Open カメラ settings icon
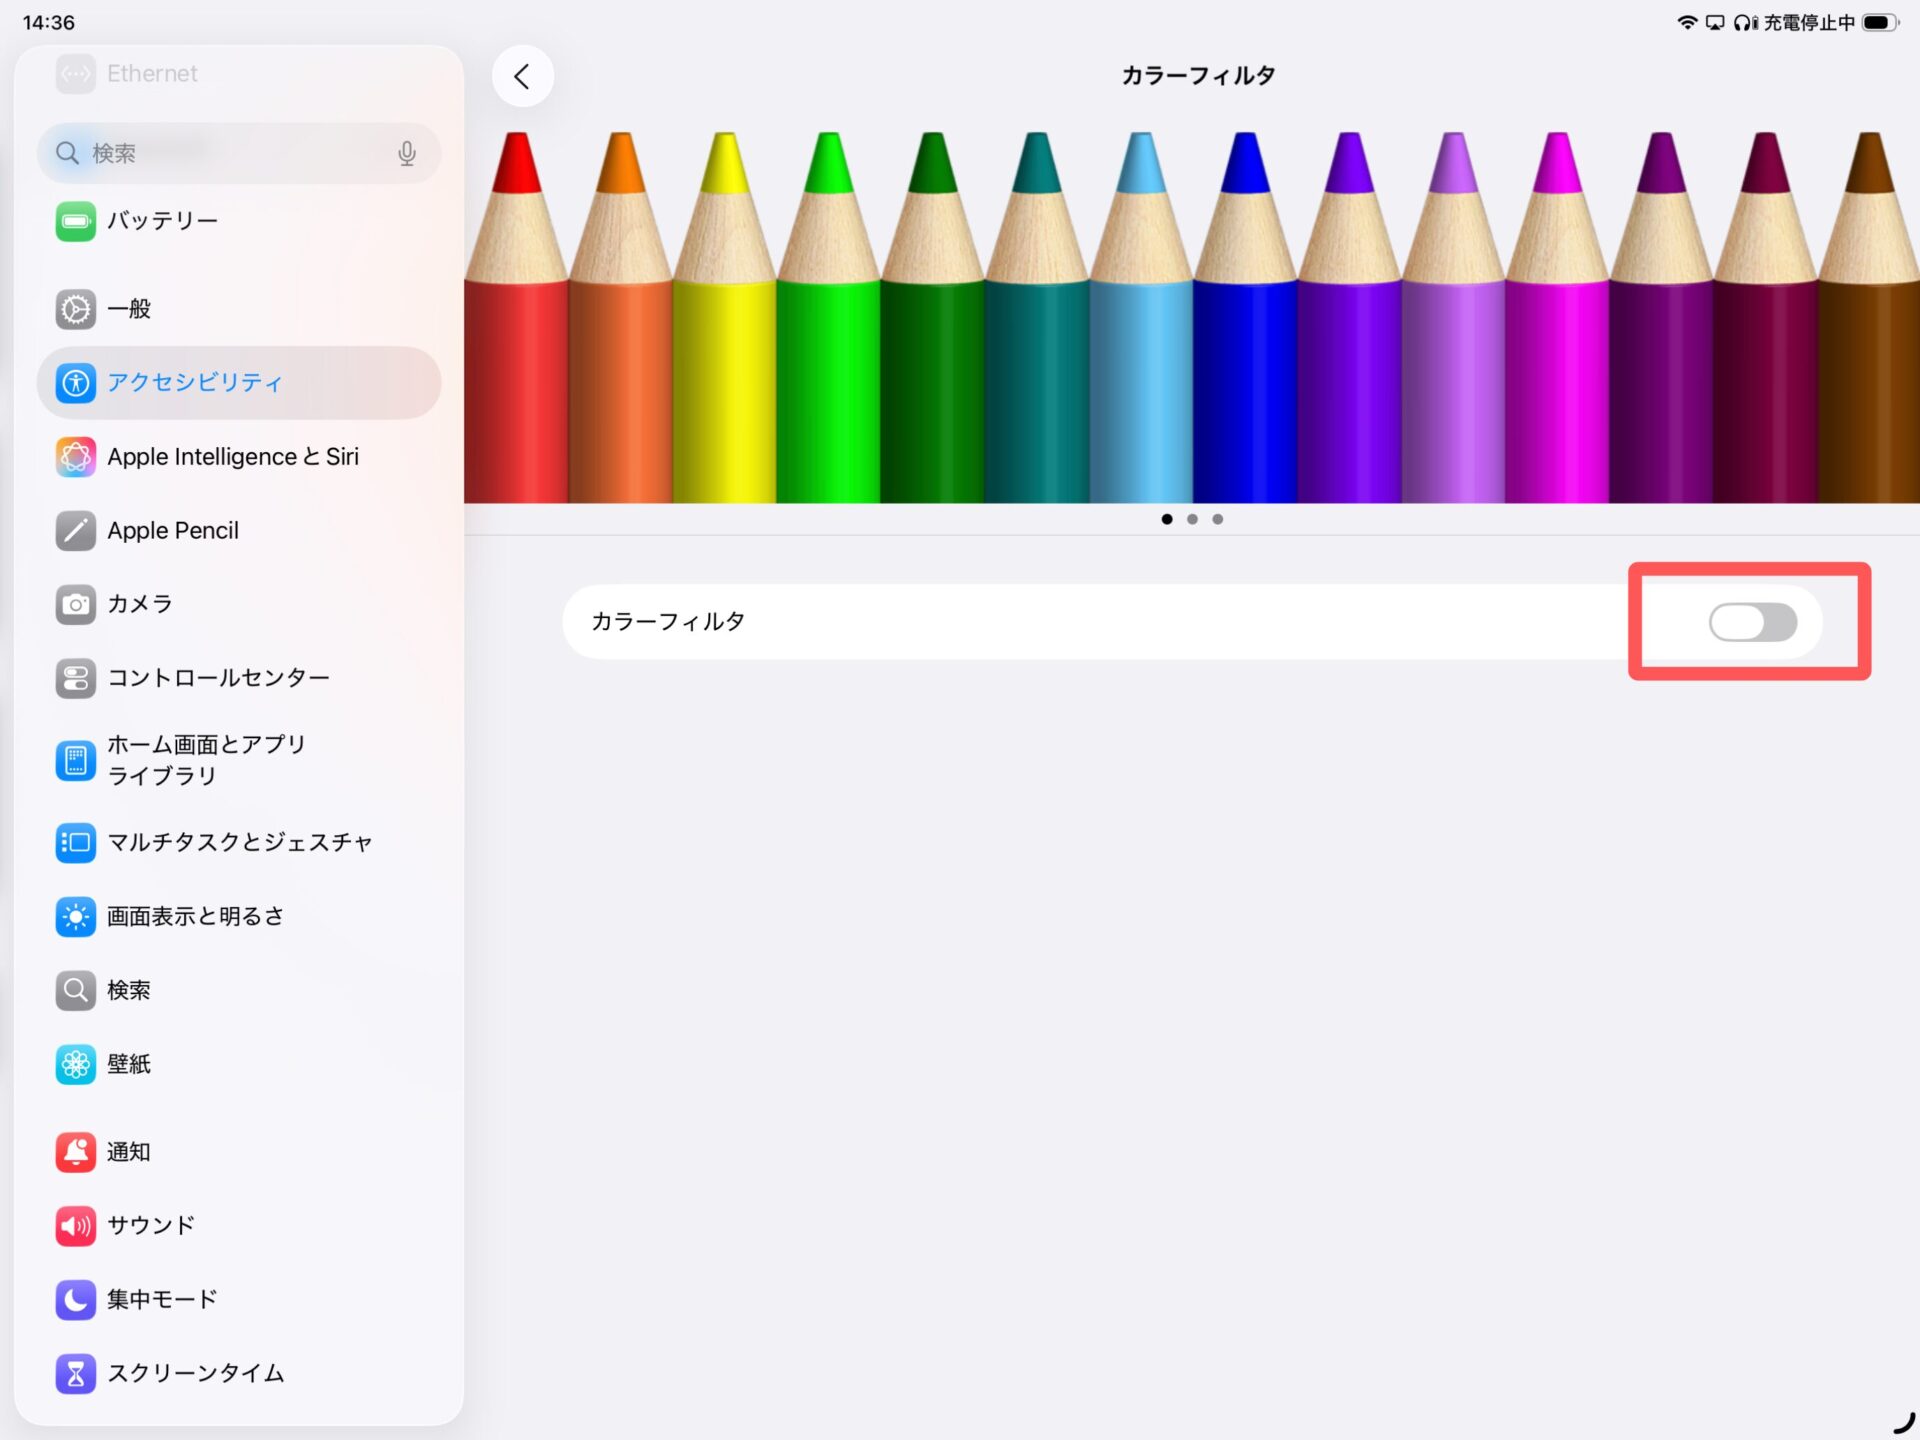This screenshot has width=1920, height=1440. tap(76, 604)
